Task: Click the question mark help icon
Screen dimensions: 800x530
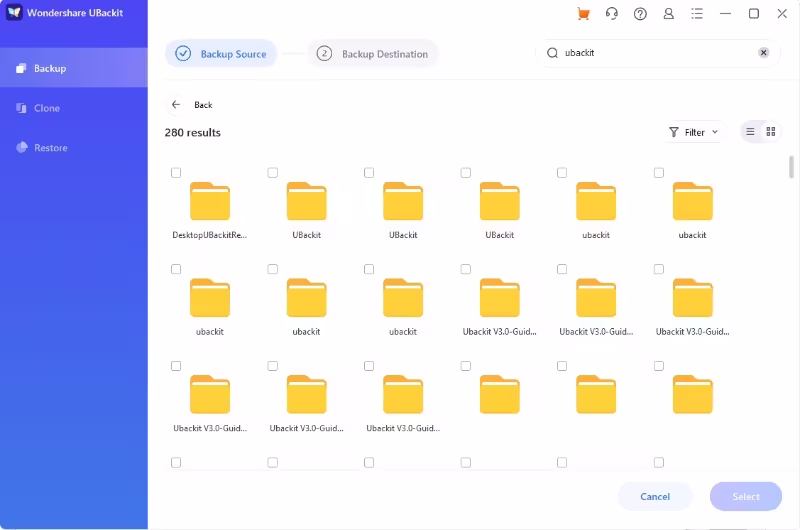Action: click(640, 14)
